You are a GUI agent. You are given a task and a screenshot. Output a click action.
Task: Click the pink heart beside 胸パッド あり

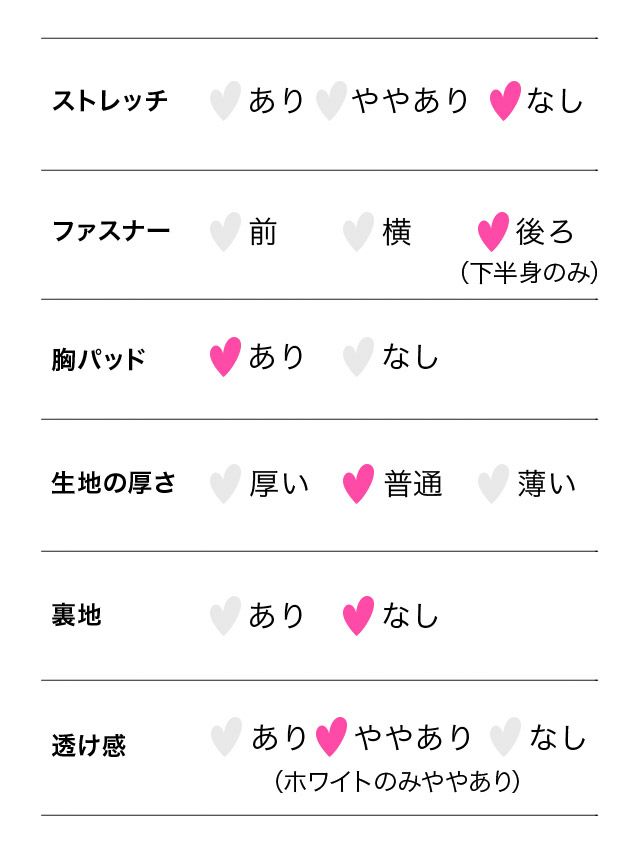226,357
